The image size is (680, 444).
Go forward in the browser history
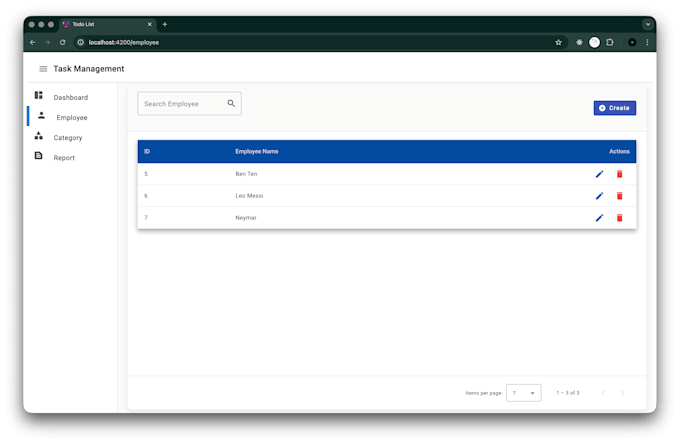click(47, 42)
